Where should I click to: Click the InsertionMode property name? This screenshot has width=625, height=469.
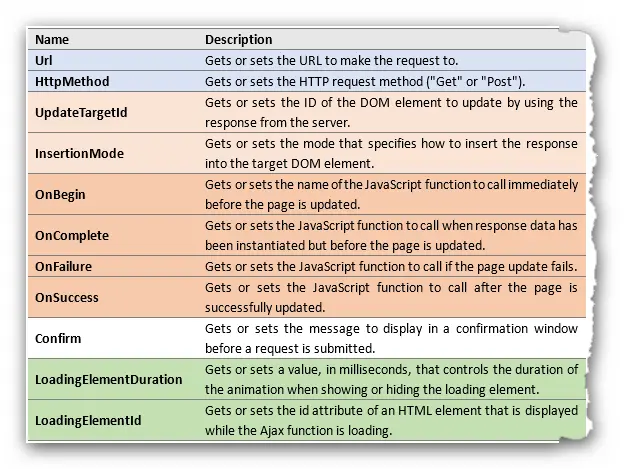[77, 153]
